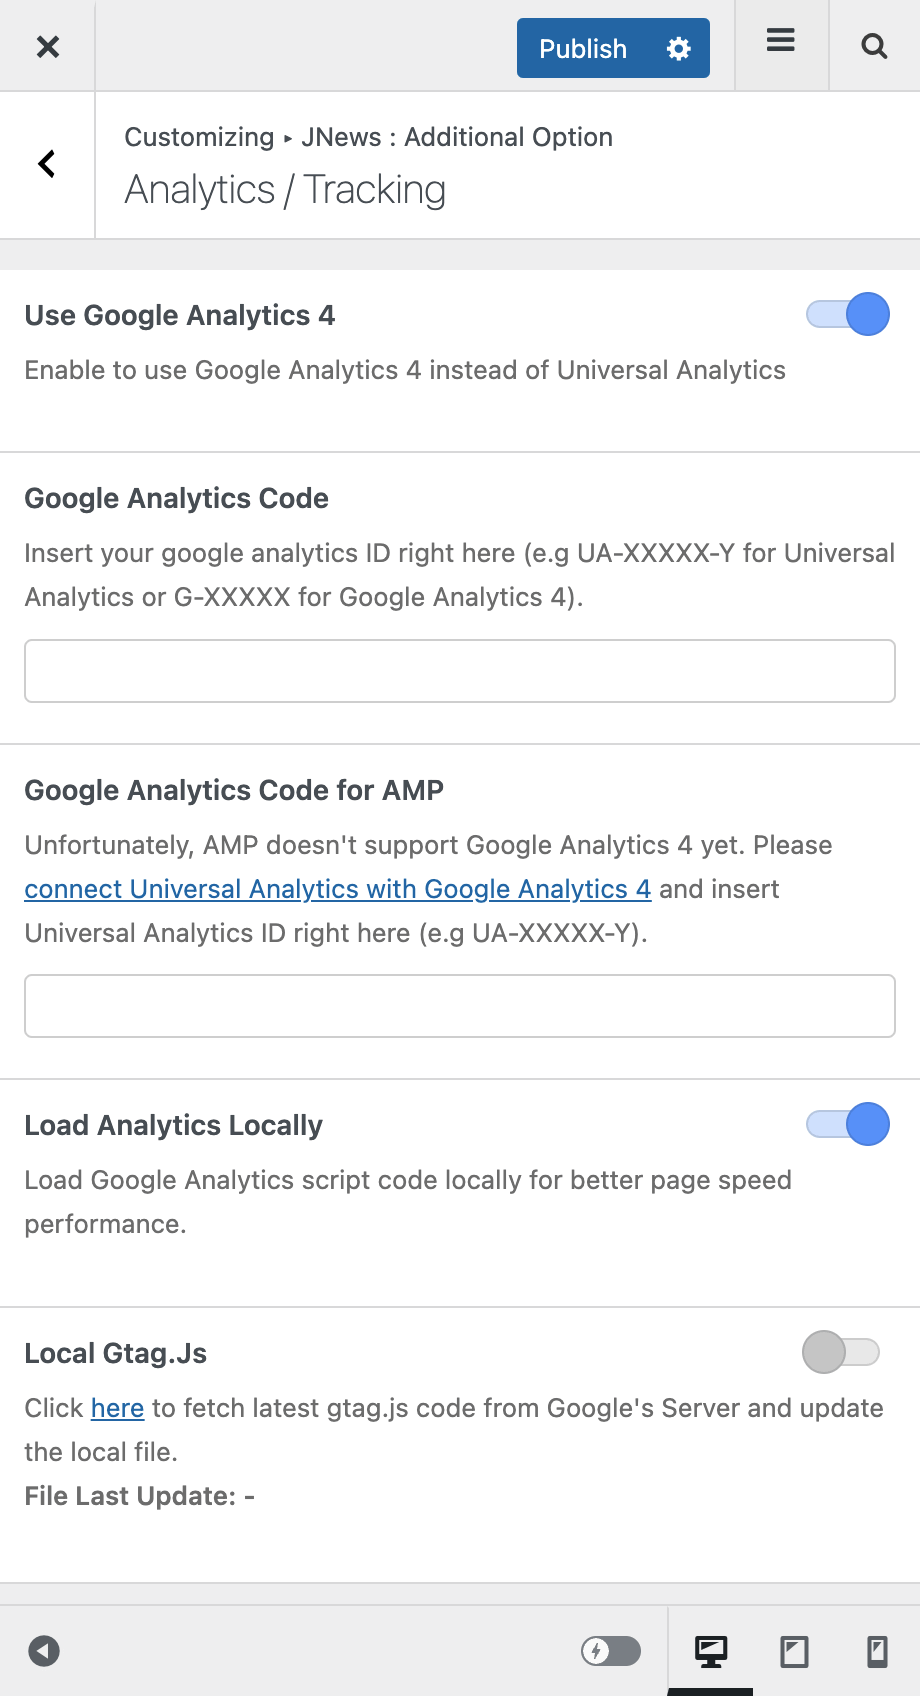Hide controls with the collapse arrow icon

(x=44, y=1650)
